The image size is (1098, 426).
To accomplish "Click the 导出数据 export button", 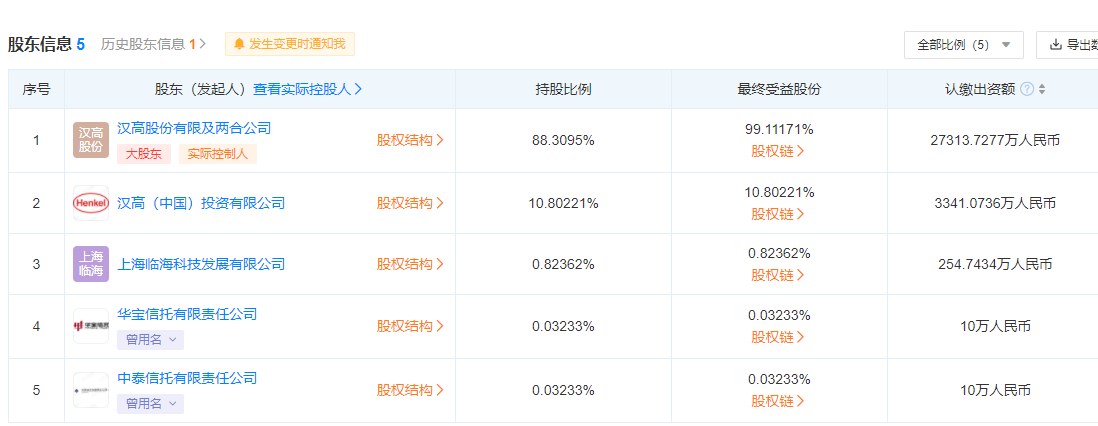I will (1066, 45).
